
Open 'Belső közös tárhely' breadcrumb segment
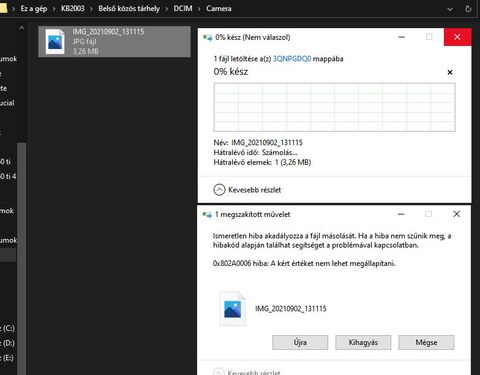(x=129, y=8)
